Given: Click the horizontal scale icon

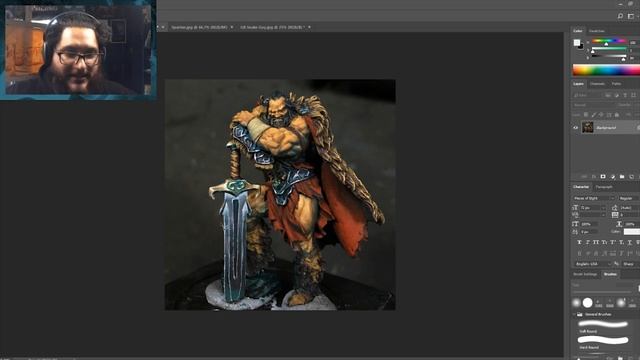Looking at the screenshot, I should [619, 224].
